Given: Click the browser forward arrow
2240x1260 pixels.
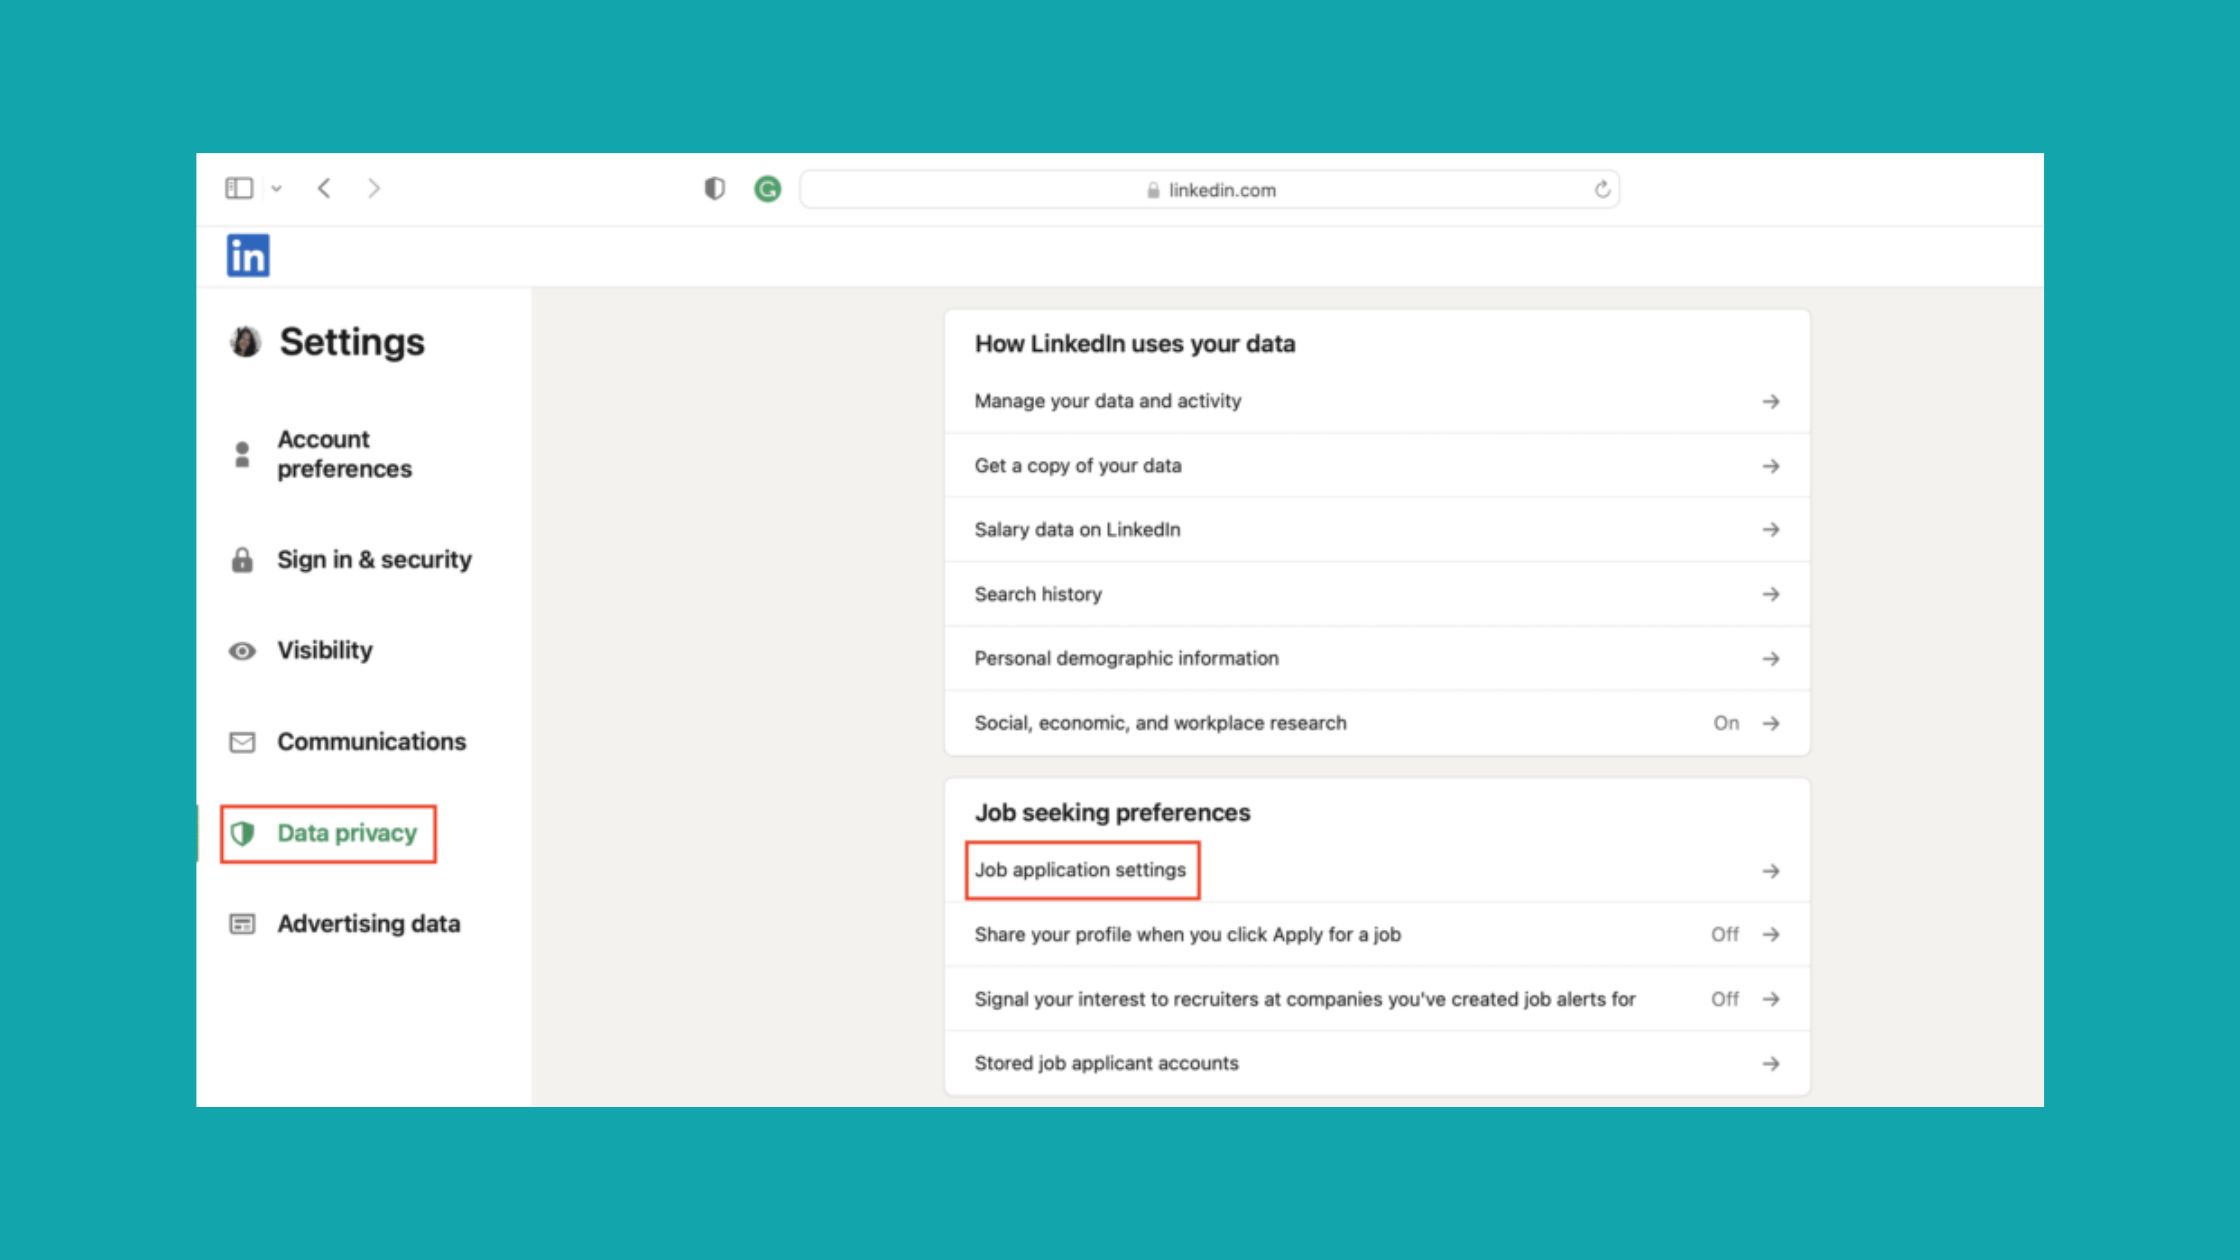Looking at the screenshot, I should pos(374,188).
